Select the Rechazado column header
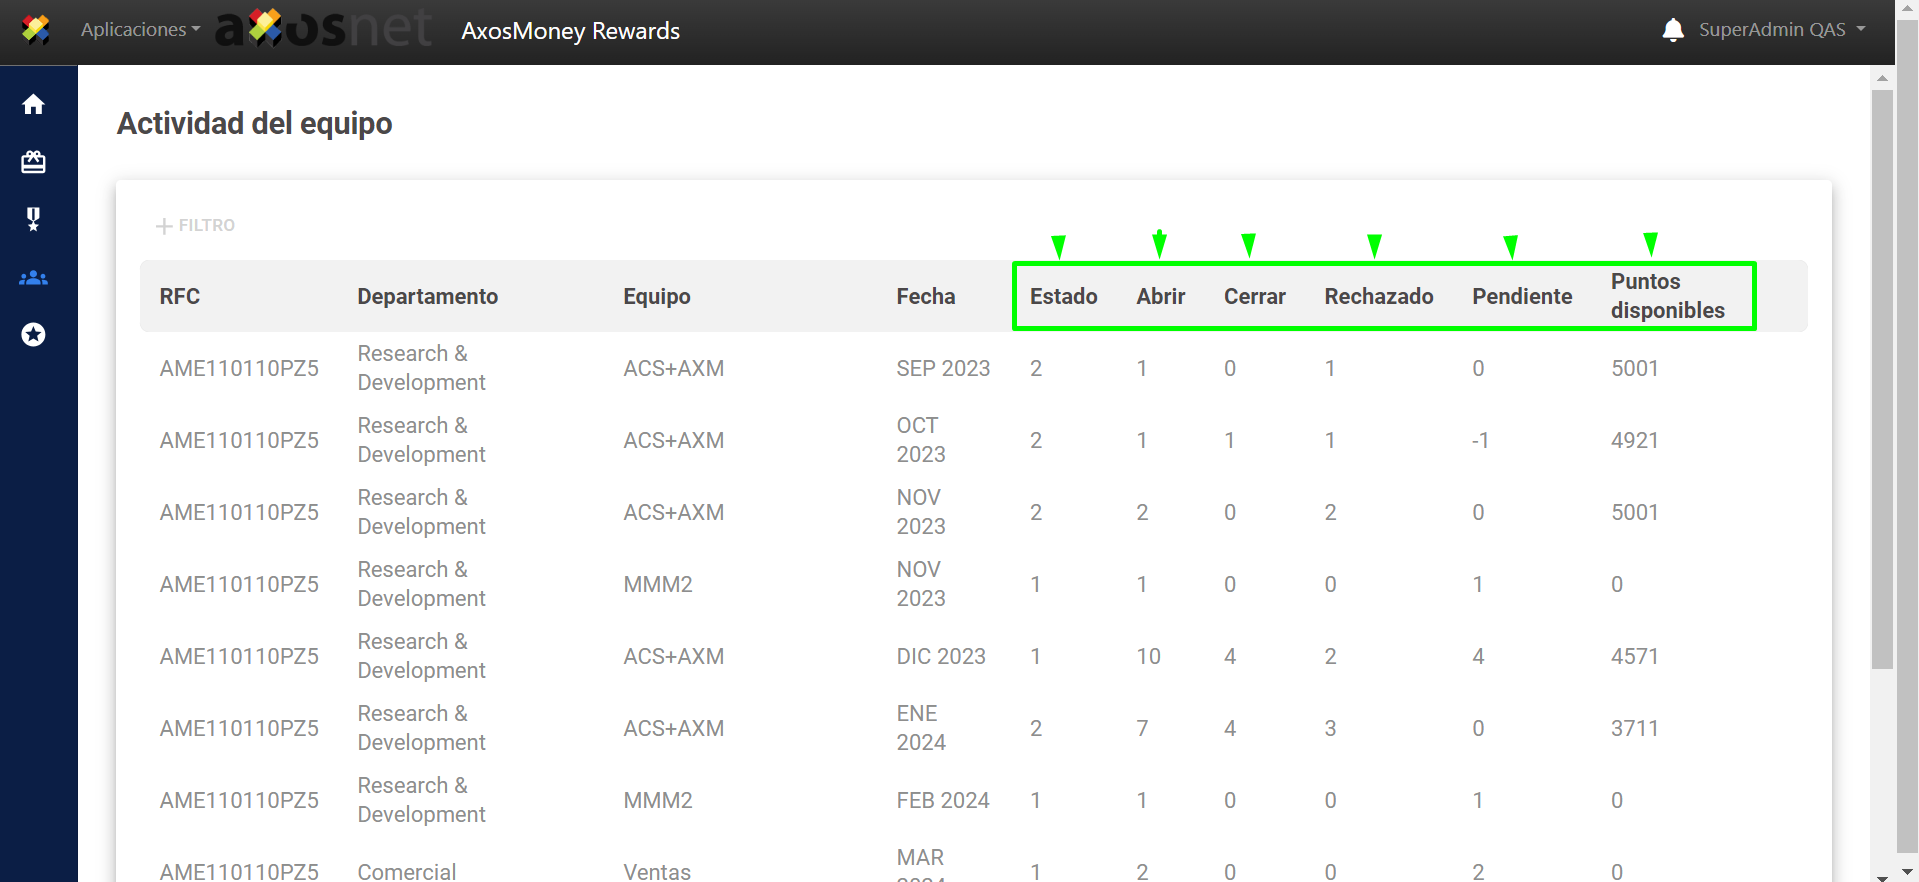The image size is (1919, 882). 1378,297
